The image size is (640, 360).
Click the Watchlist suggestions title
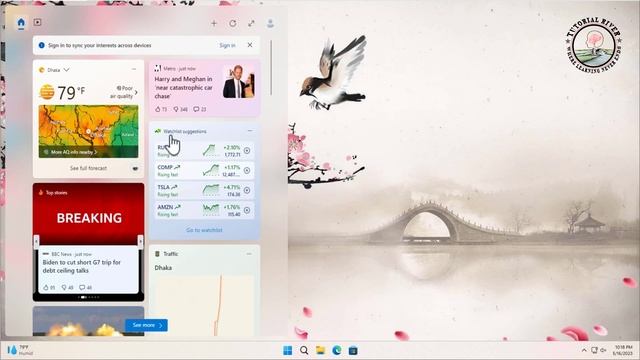(x=185, y=131)
